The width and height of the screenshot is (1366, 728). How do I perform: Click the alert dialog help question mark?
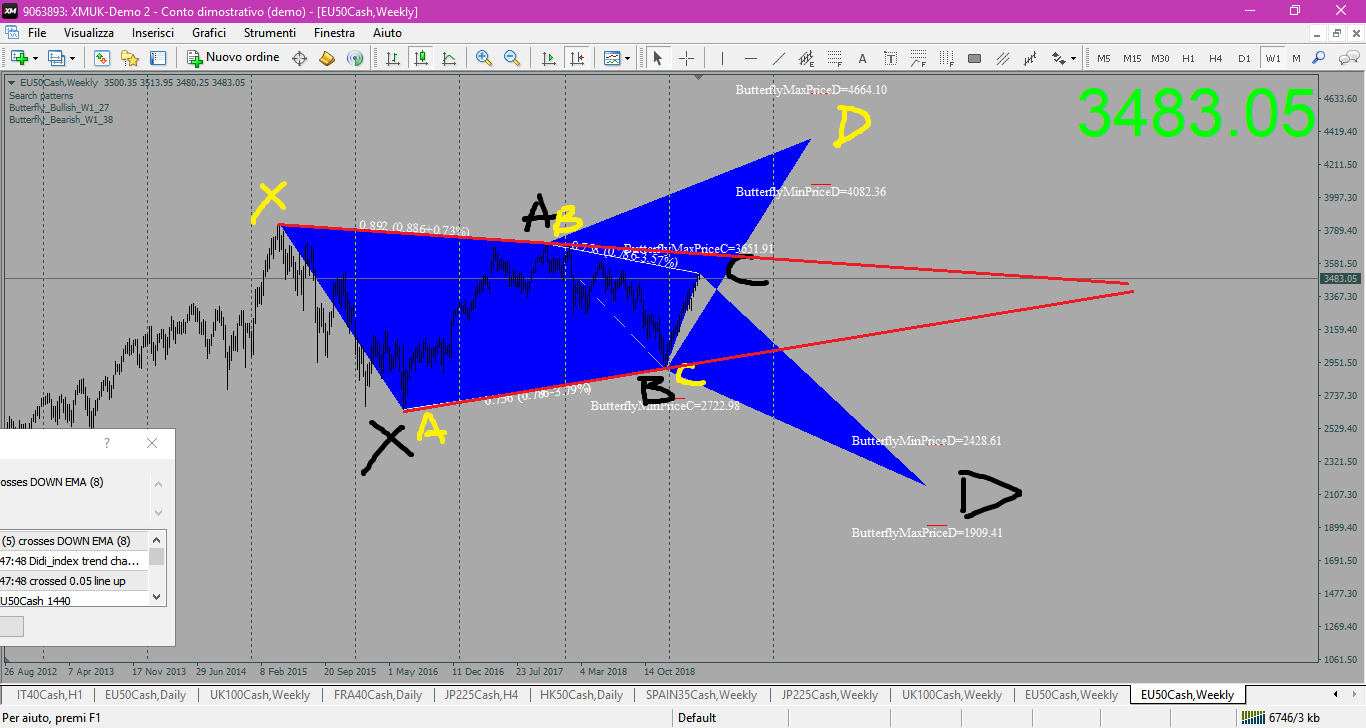[107, 443]
